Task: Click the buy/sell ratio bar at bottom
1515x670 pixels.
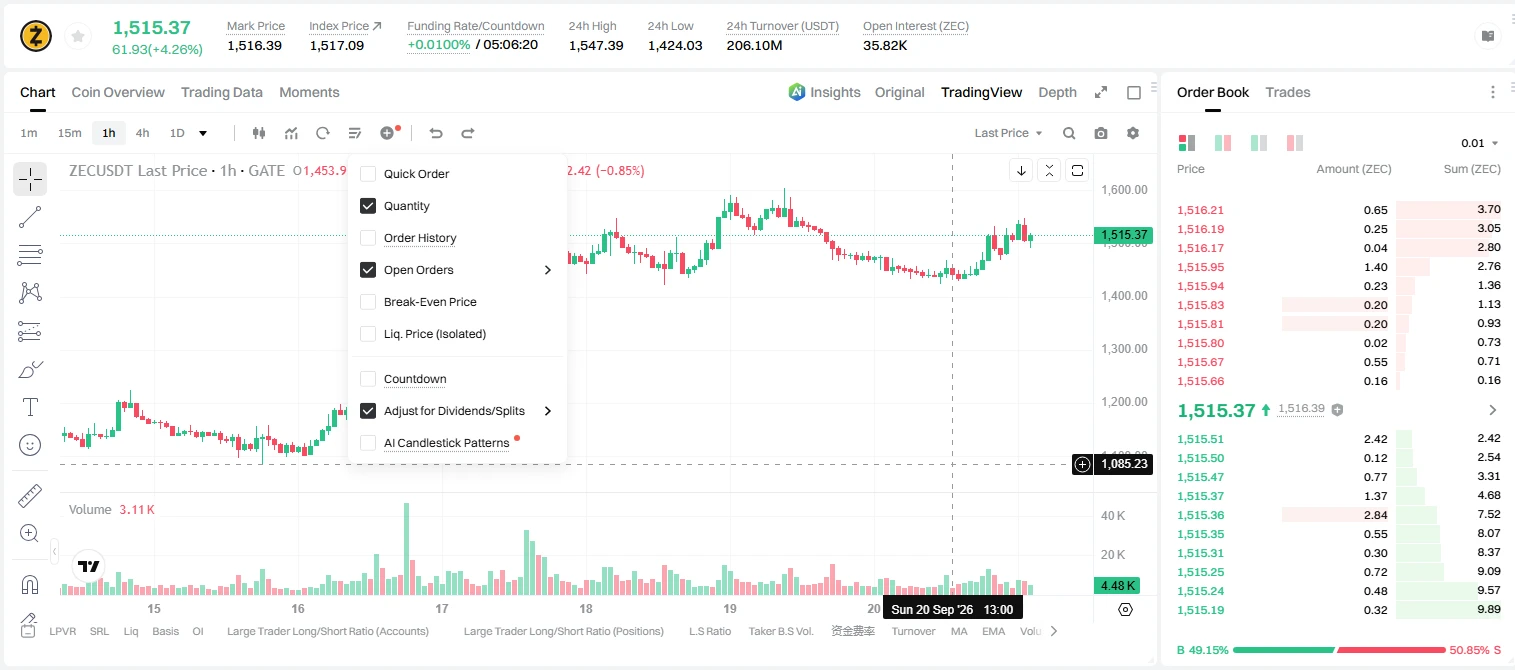Action: [x=1339, y=650]
